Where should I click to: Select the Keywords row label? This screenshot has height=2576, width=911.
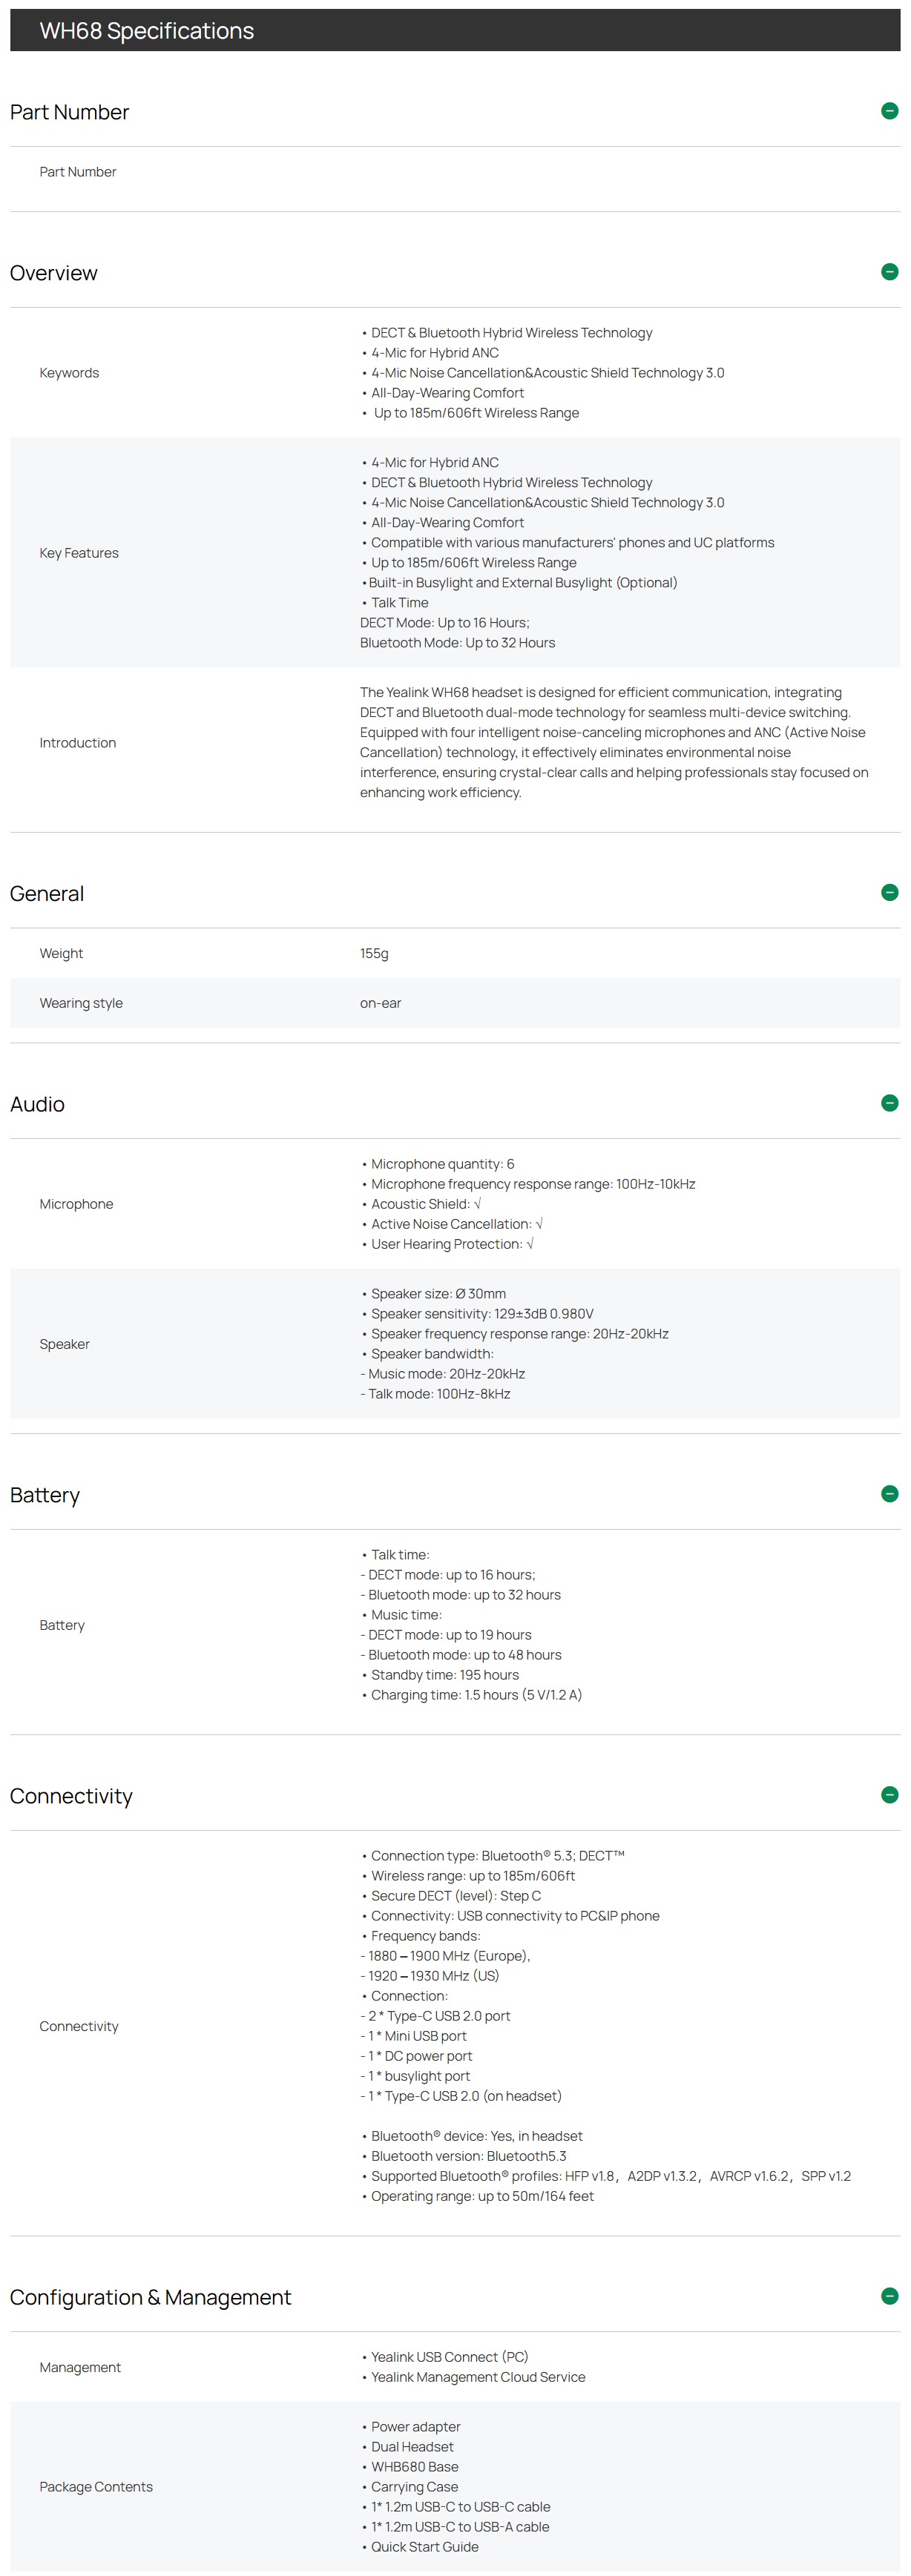point(69,373)
